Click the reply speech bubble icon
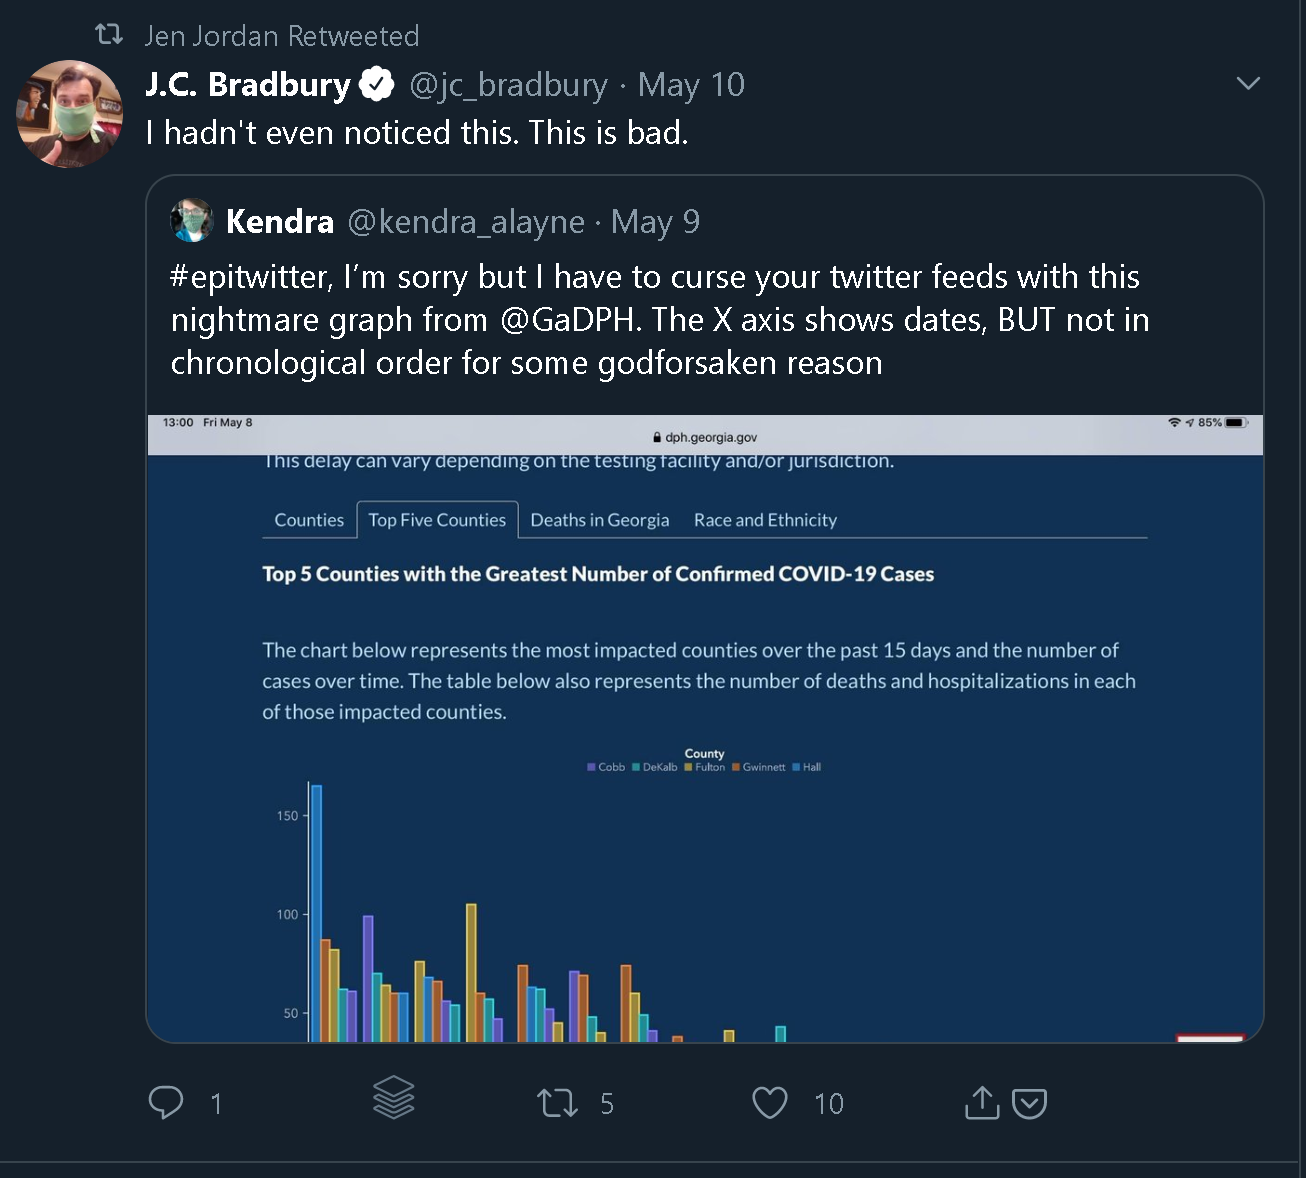 coord(166,1102)
